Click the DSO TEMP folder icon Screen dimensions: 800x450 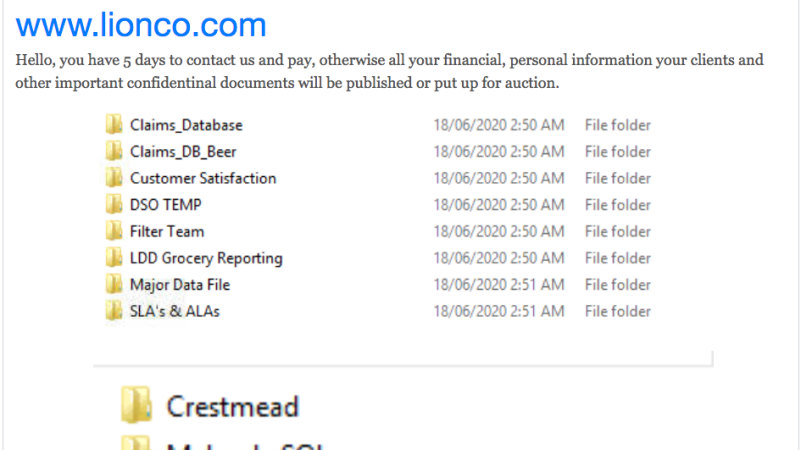[x=113, y=205]
